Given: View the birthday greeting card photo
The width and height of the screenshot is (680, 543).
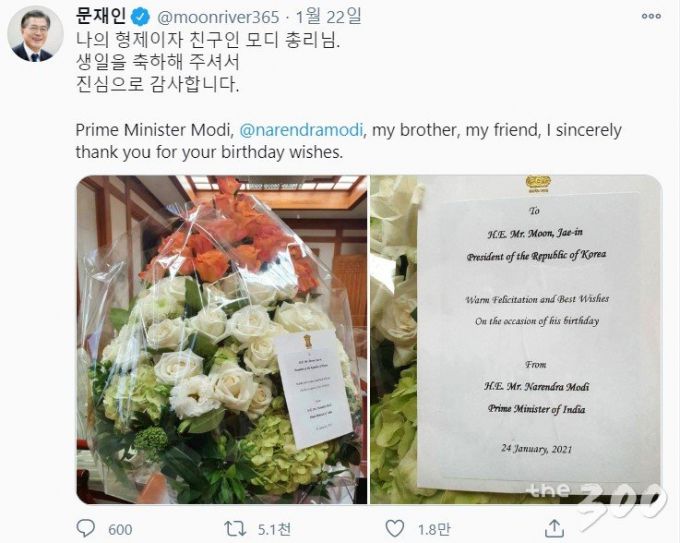Looking at the screenshot, I should pos(516,340).
